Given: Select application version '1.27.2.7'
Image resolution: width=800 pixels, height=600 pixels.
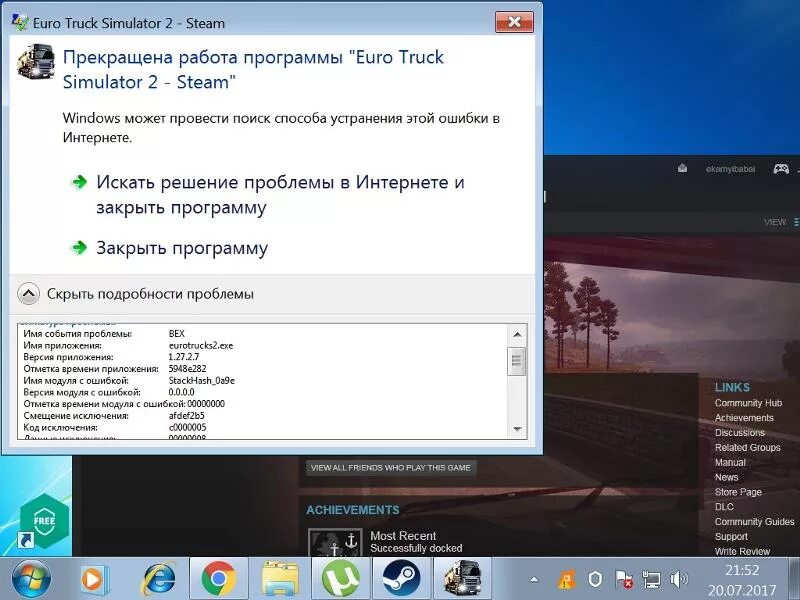Looking at the screenshot, I should [184, 357].
